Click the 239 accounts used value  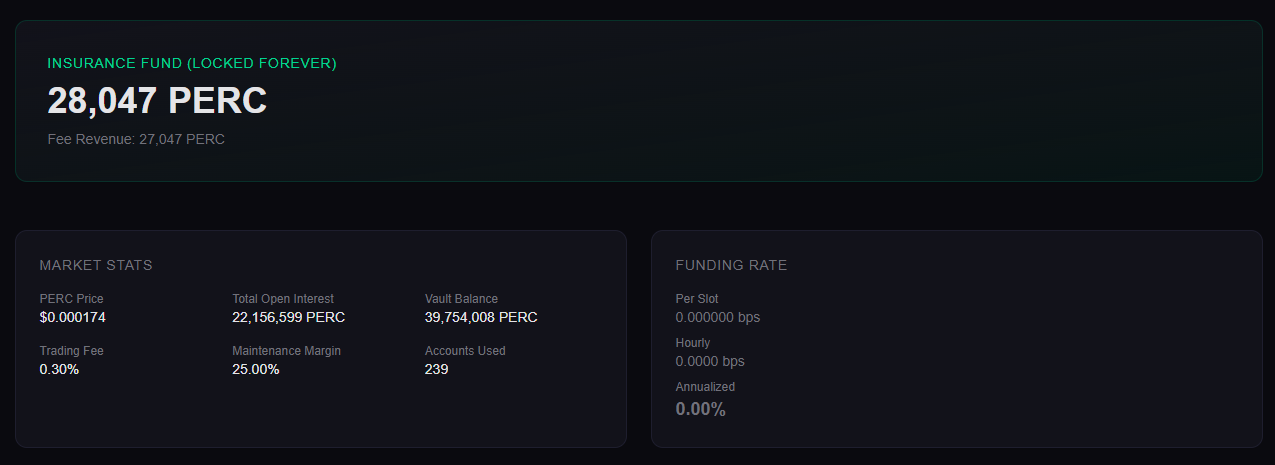point(436,369)
